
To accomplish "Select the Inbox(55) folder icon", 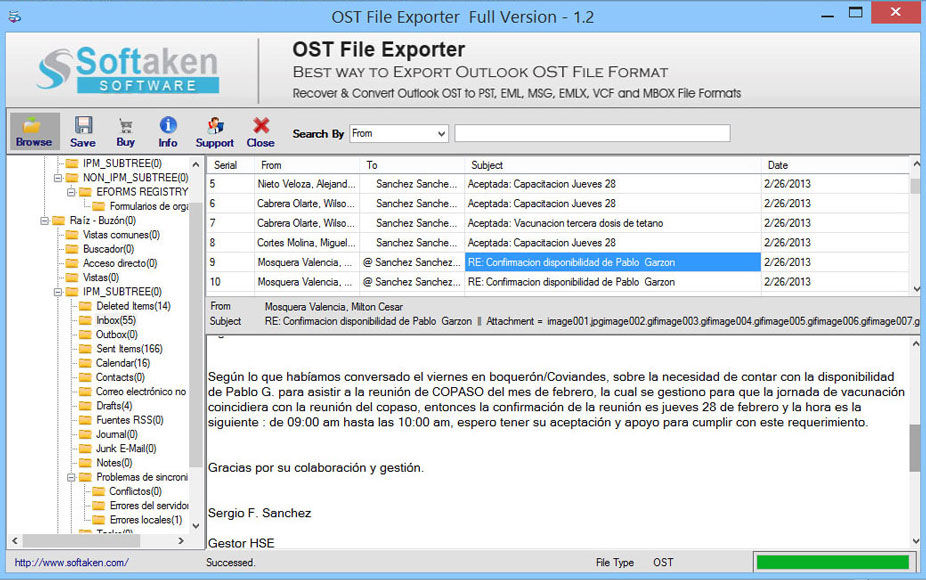I will [86, 320].
